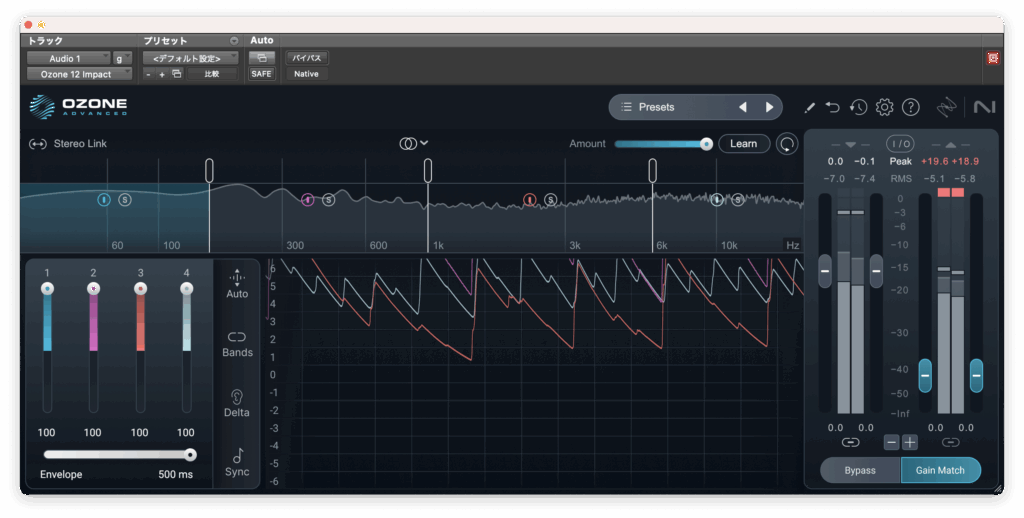This screenshot has width=1024, height=518.
Task: Open the overlapping circles channel mode dropdown
Action: 414,144
